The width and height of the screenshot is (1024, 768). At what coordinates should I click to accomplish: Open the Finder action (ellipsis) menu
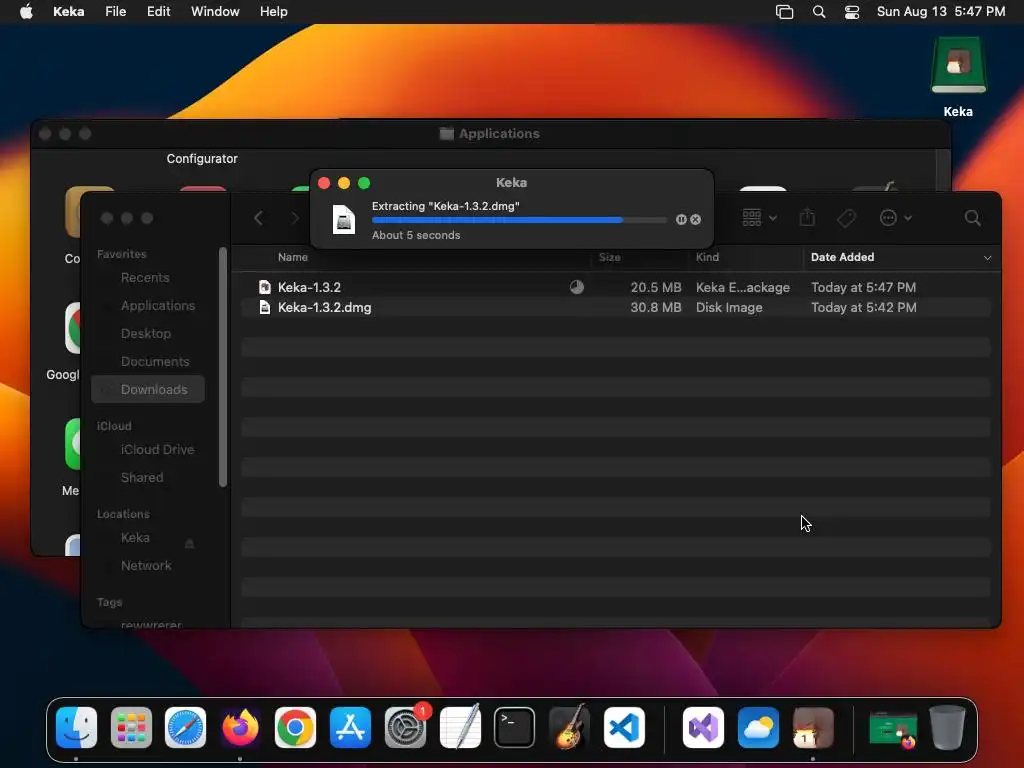tap(895, 218)
